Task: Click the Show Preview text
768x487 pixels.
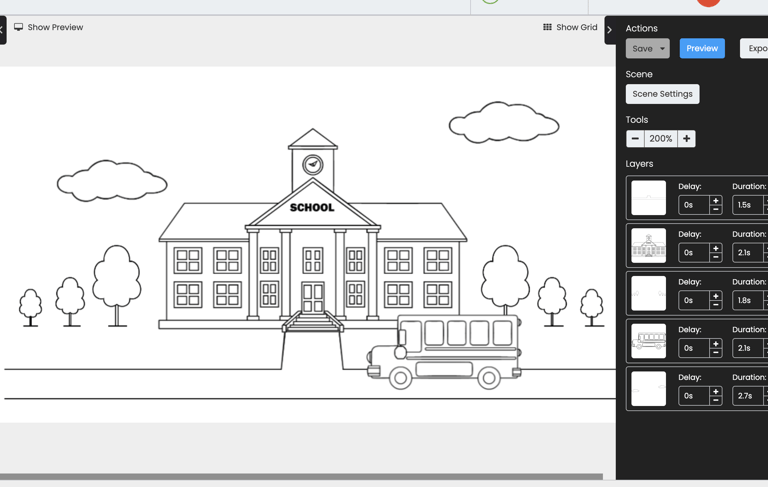Action: tap(55, 27)
